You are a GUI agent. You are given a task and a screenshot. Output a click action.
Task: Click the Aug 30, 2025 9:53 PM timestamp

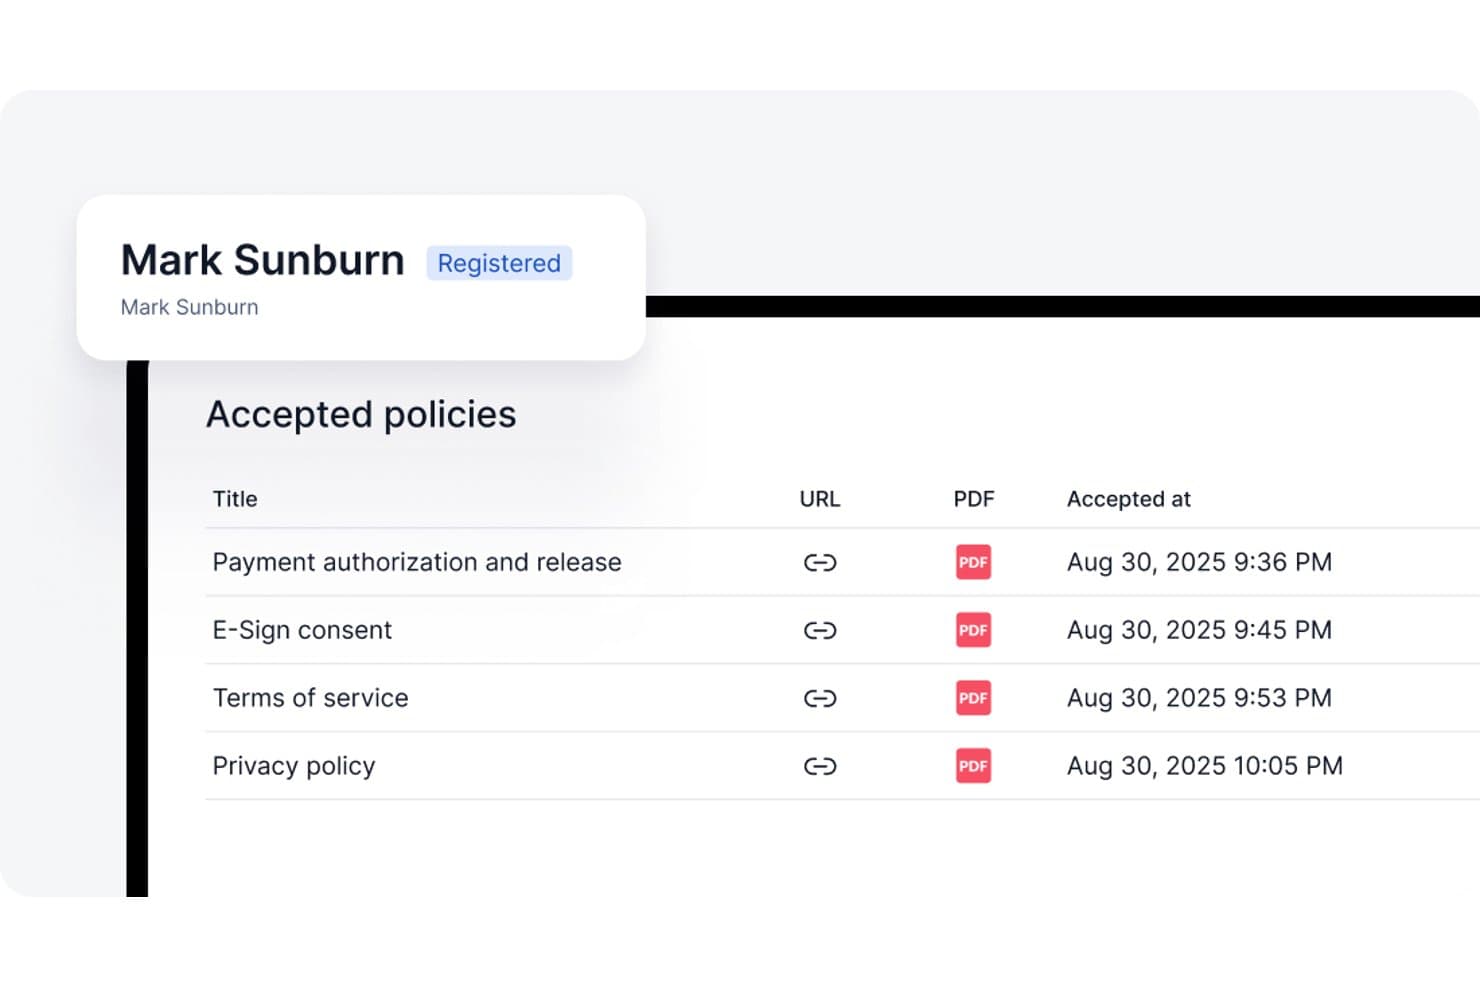(x=1200, y=698)
